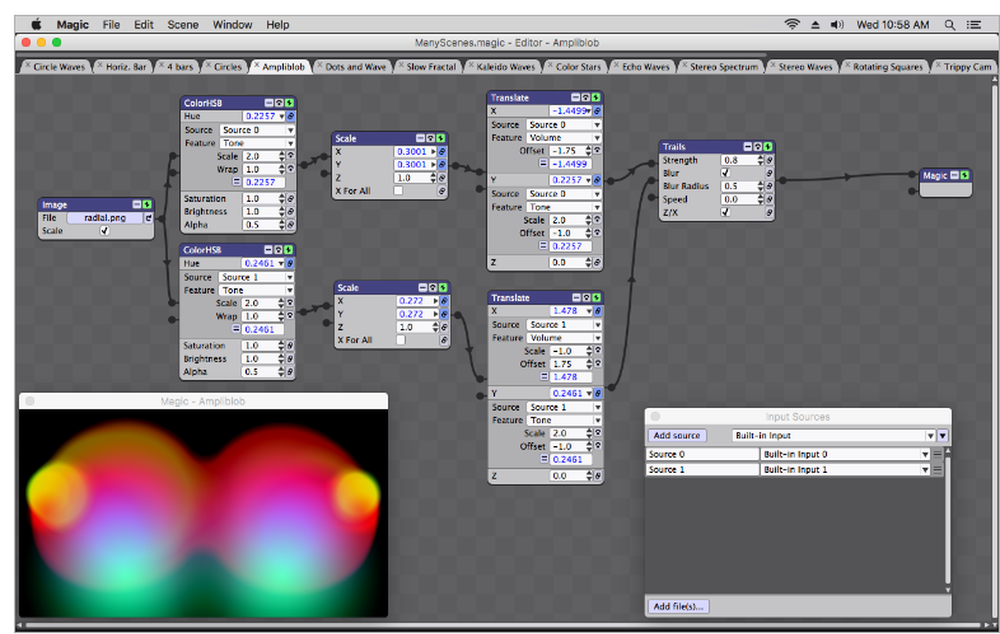Click the Add source button
Image resolution: width=1000 pixels, height=634 pixels.
click(677, 436)
